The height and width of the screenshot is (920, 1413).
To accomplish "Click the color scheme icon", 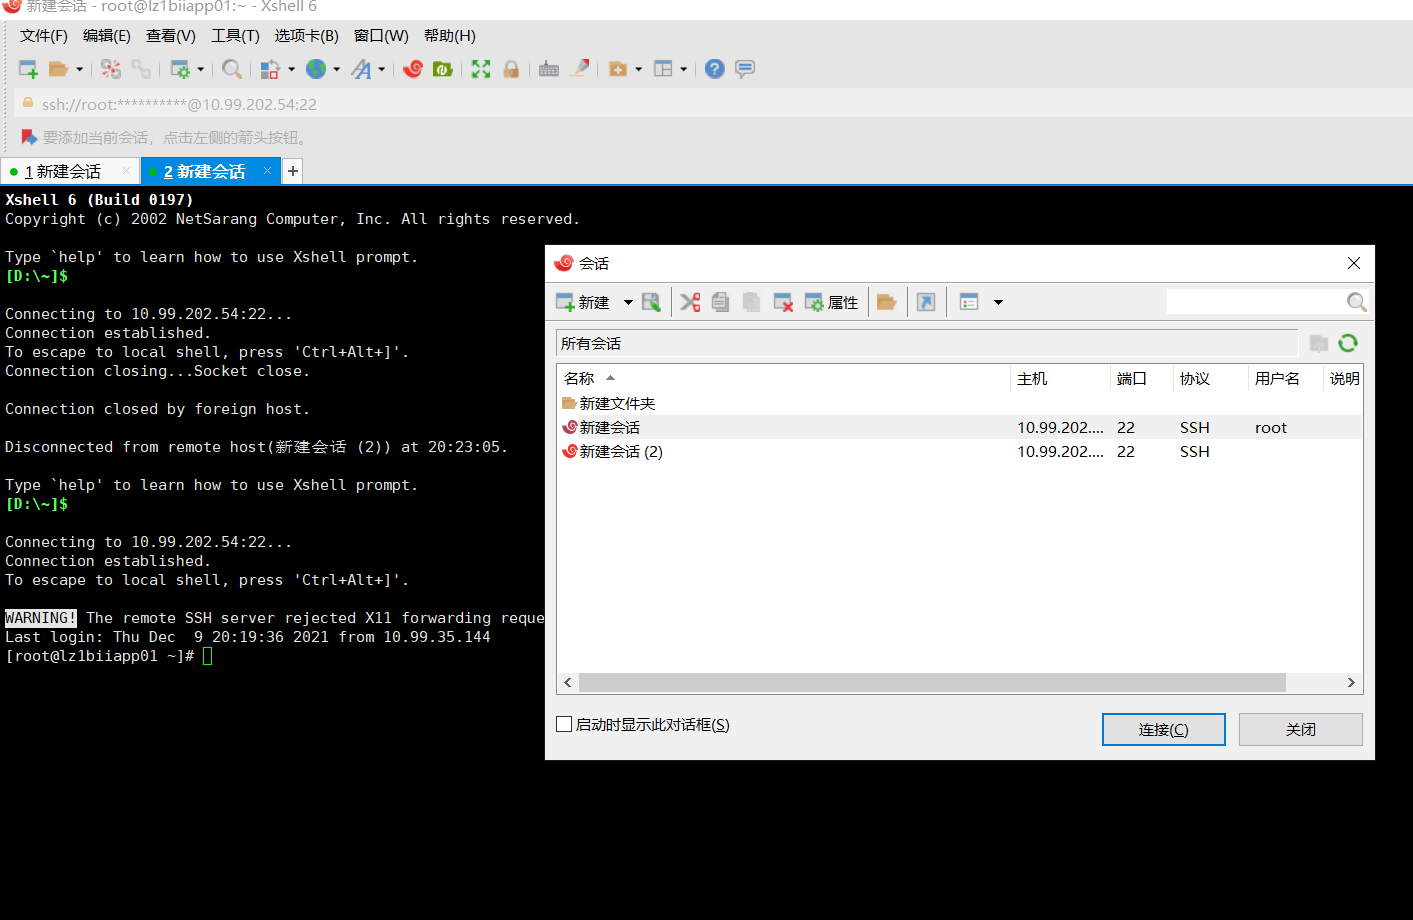I will pyautogui.click(x=270, y=69).
